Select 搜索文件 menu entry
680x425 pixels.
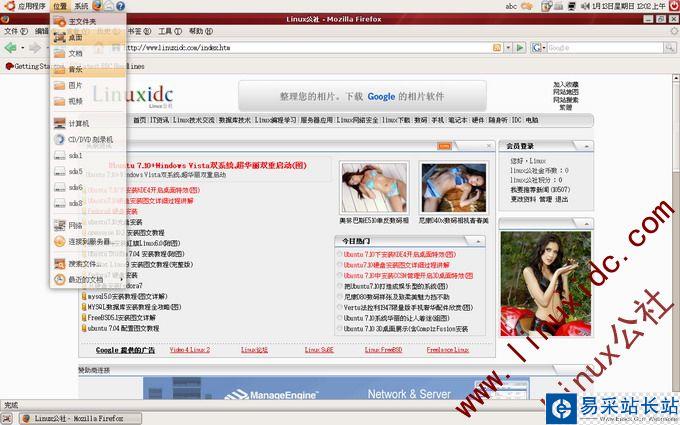click(88, 264)
